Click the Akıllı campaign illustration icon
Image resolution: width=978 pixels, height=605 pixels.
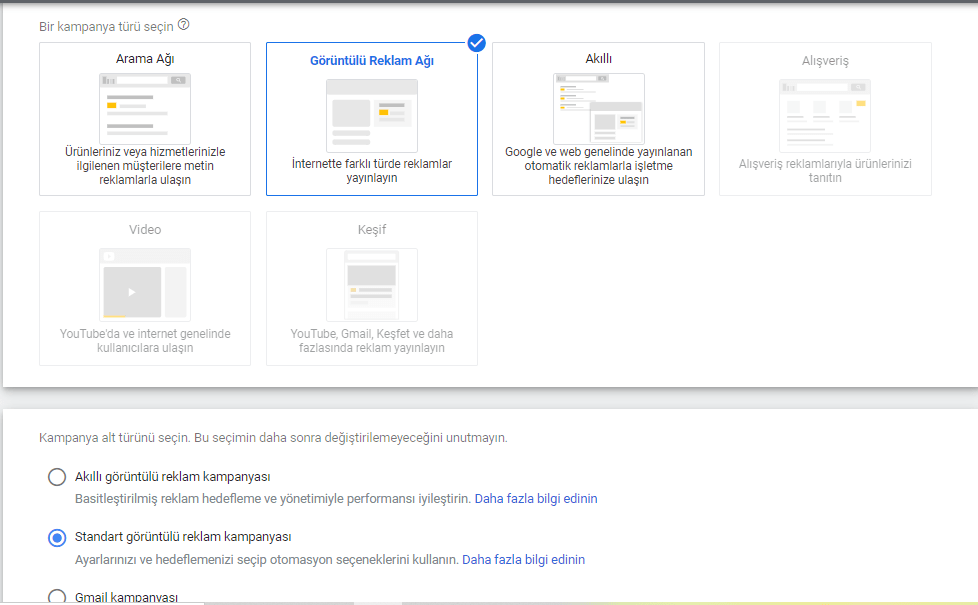click(598, 108)
